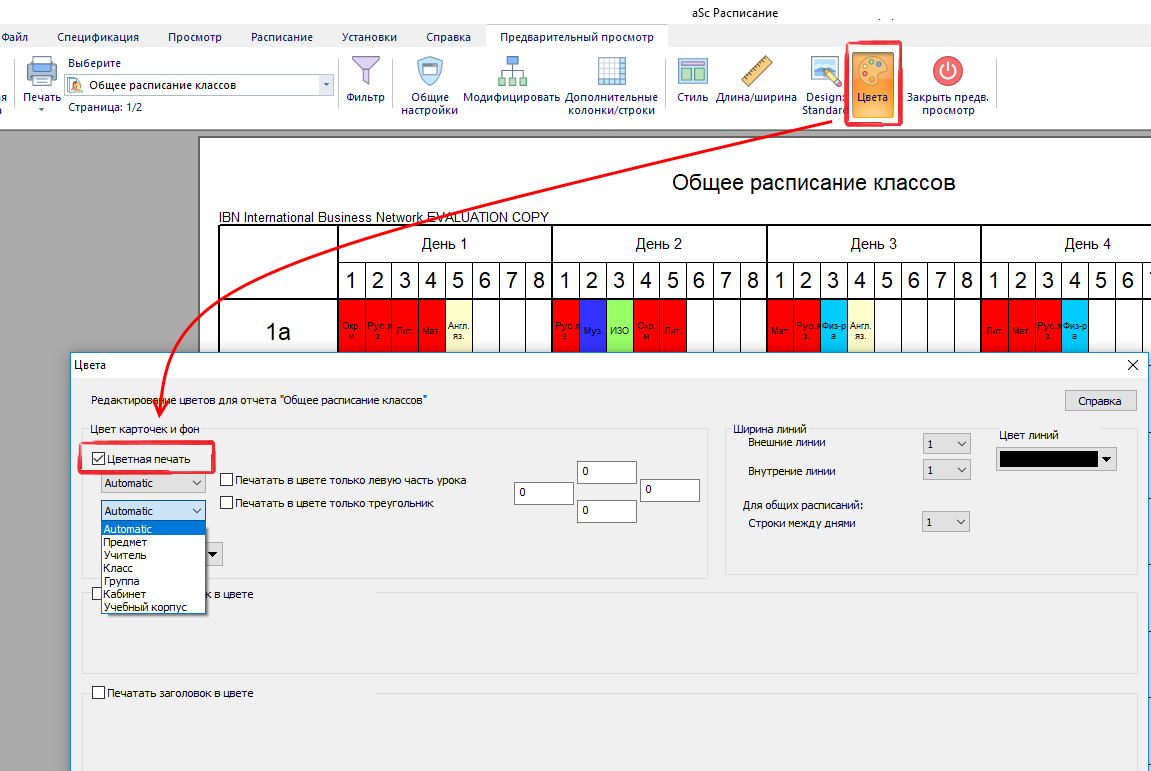The width and height of the screenshot is (1151, 771).
Task: Click the Модифицировать toolbar icon
Action: [511, 73]
